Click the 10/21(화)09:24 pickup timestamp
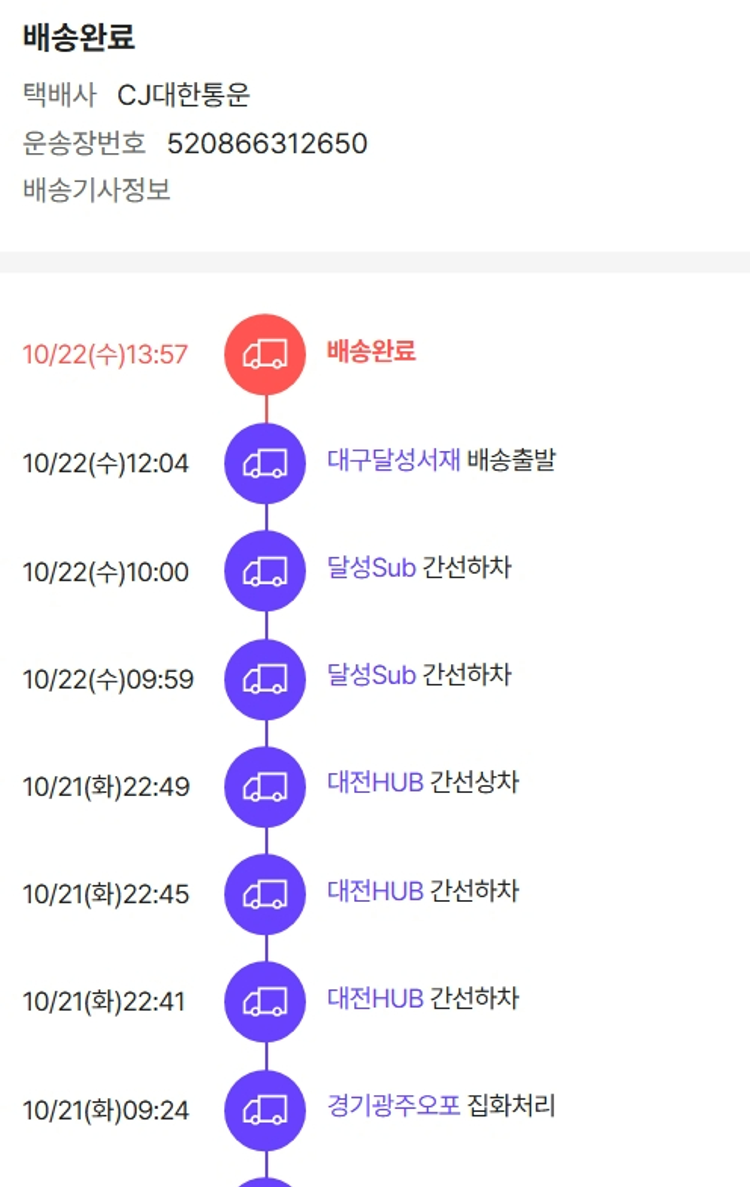The height and width of the screenshot is (1187, 750). click(x=105, y=1110)
